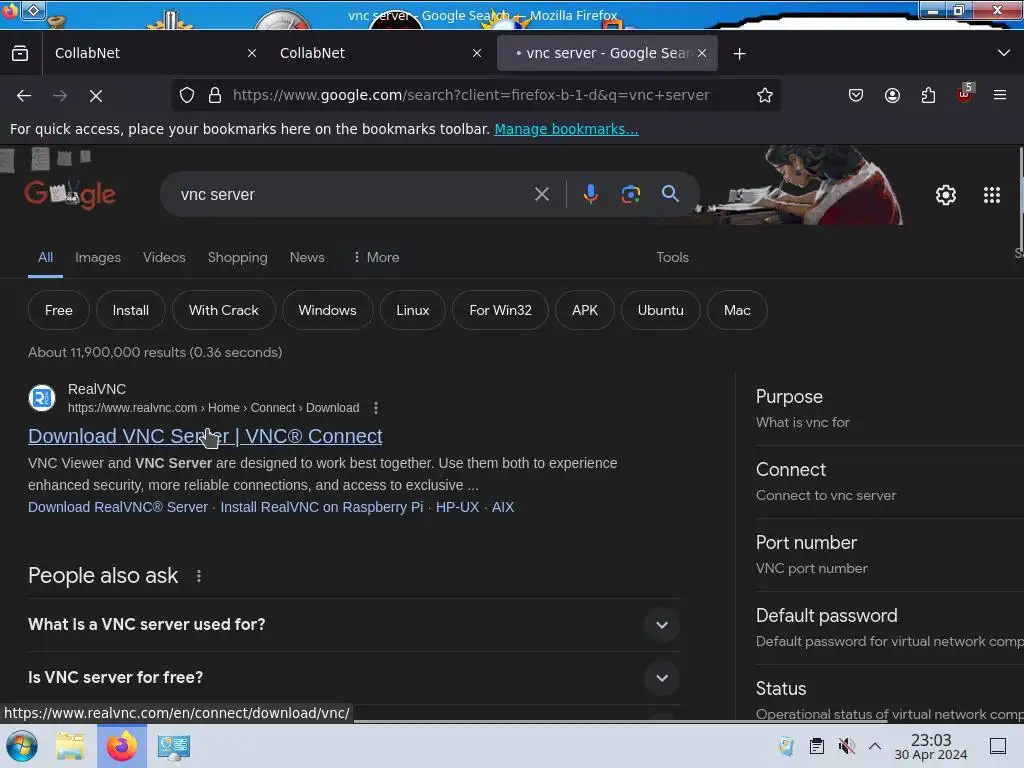Bookmark this page with star icon
The image size is (1024, 768).
[x=765, y=95]
